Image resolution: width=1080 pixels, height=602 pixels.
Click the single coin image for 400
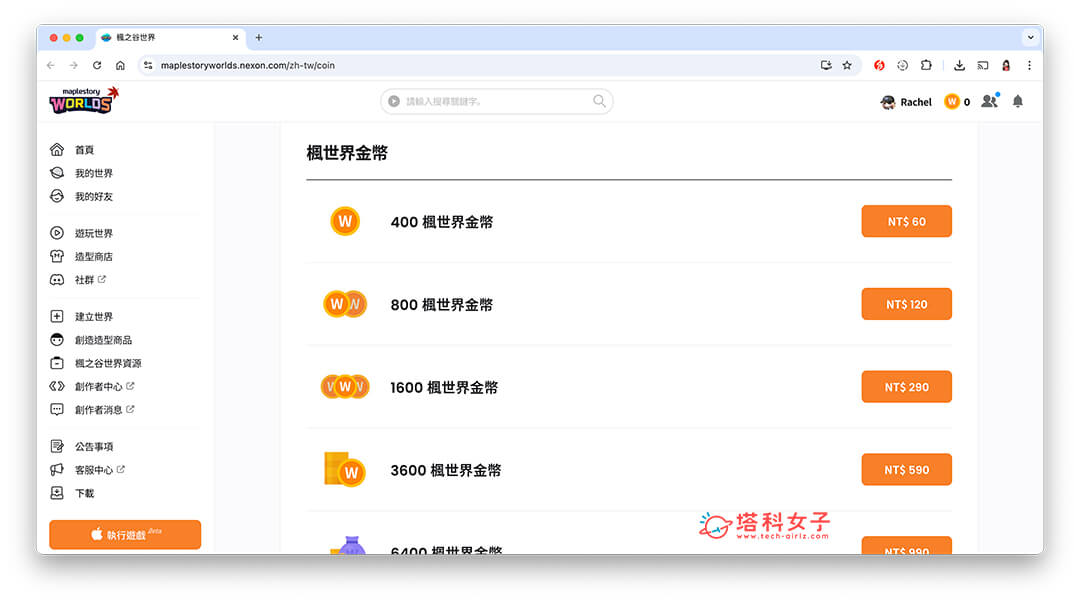click(x=345, y=221)
